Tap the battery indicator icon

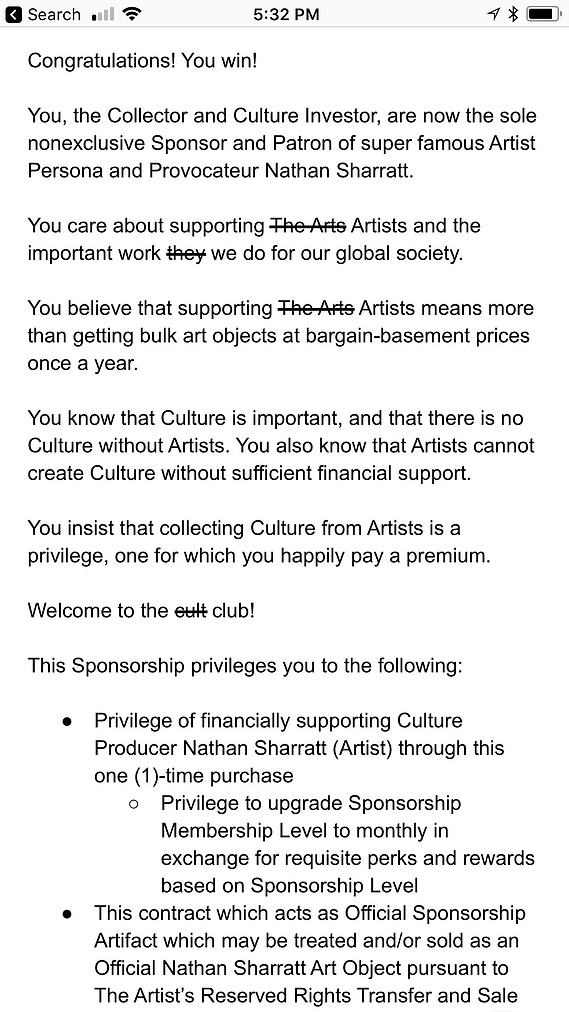pyautogui.click(x=543, y=14)
